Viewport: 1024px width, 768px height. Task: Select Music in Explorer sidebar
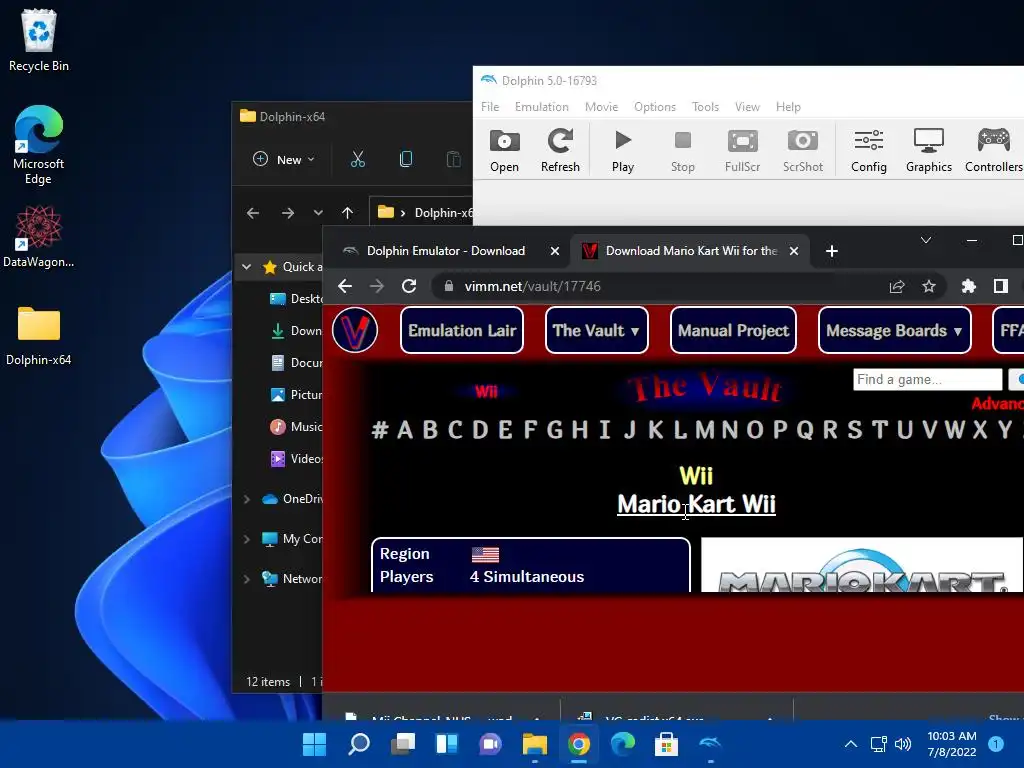296,426
